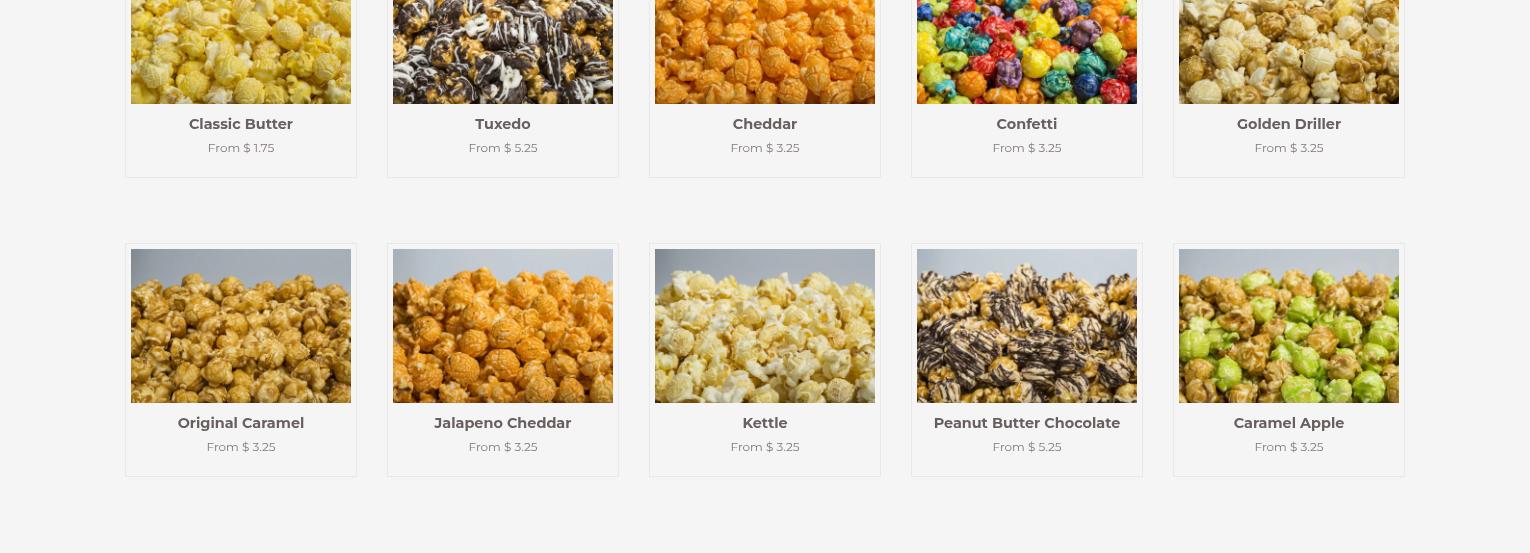The height and width of the screenshot is (553, 1530).
Task: Open the Golden Driller title link
Action: point(1289,124)
